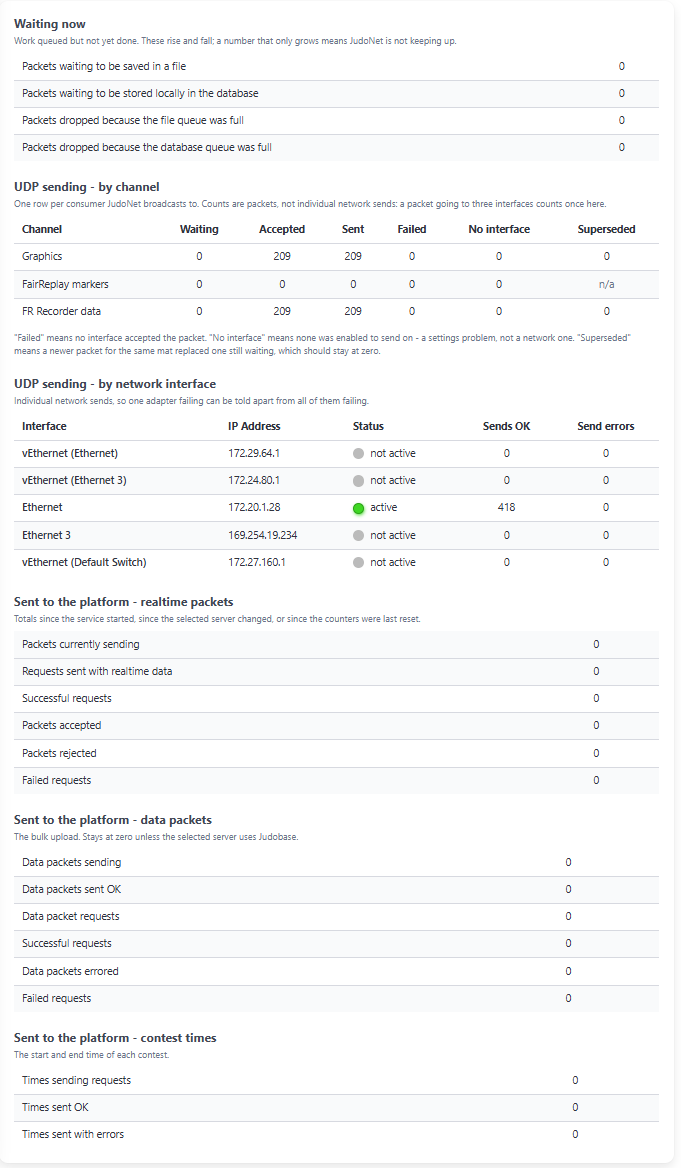The width and height of the screenshot is (681, 1168).
Task: Select the Graphics channel row label
Action: click(x=42, y=256)
